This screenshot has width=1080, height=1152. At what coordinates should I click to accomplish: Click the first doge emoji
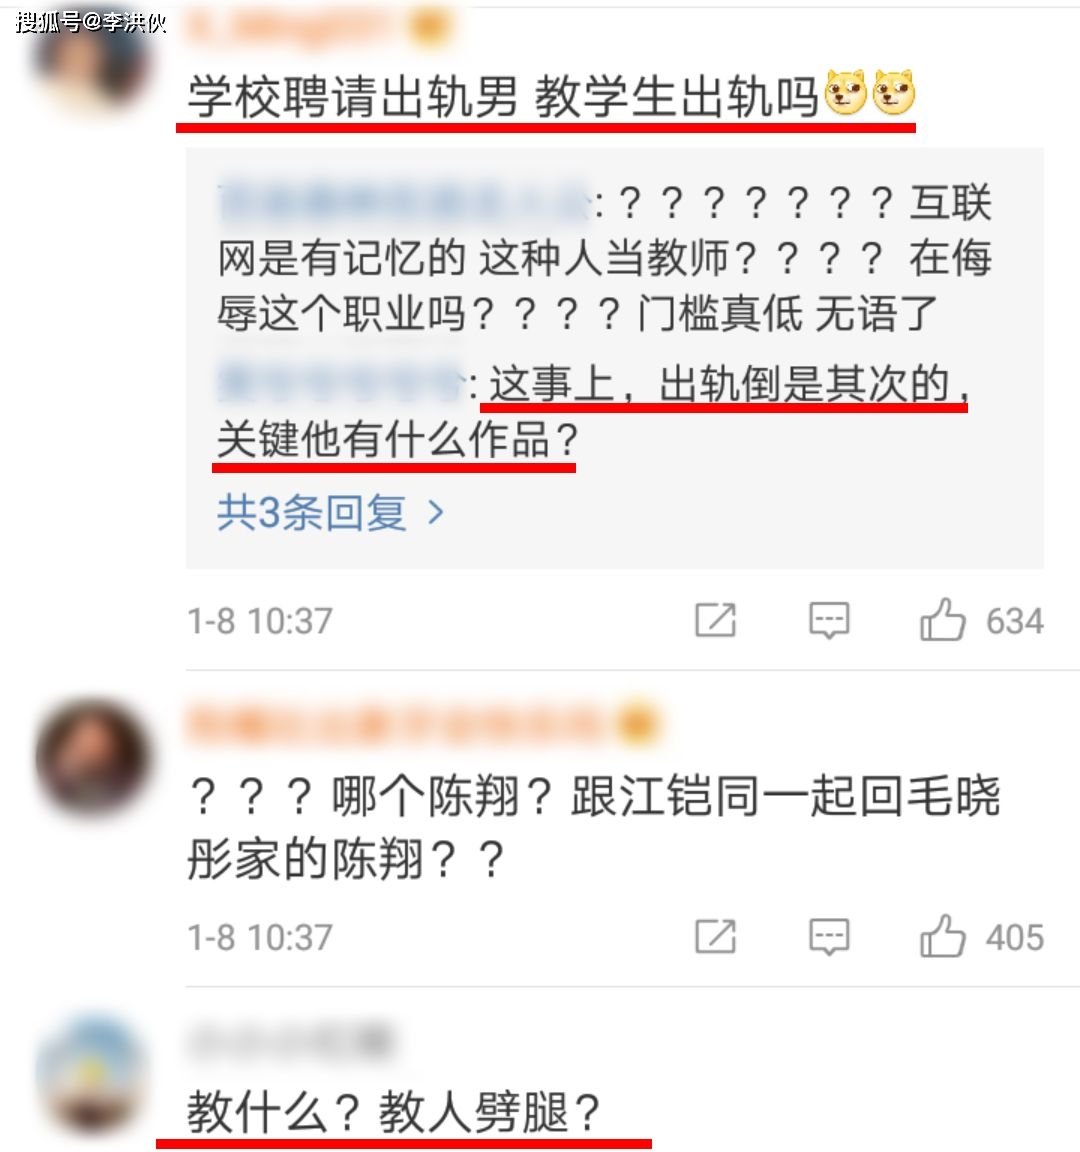click(x=846, y=93)
